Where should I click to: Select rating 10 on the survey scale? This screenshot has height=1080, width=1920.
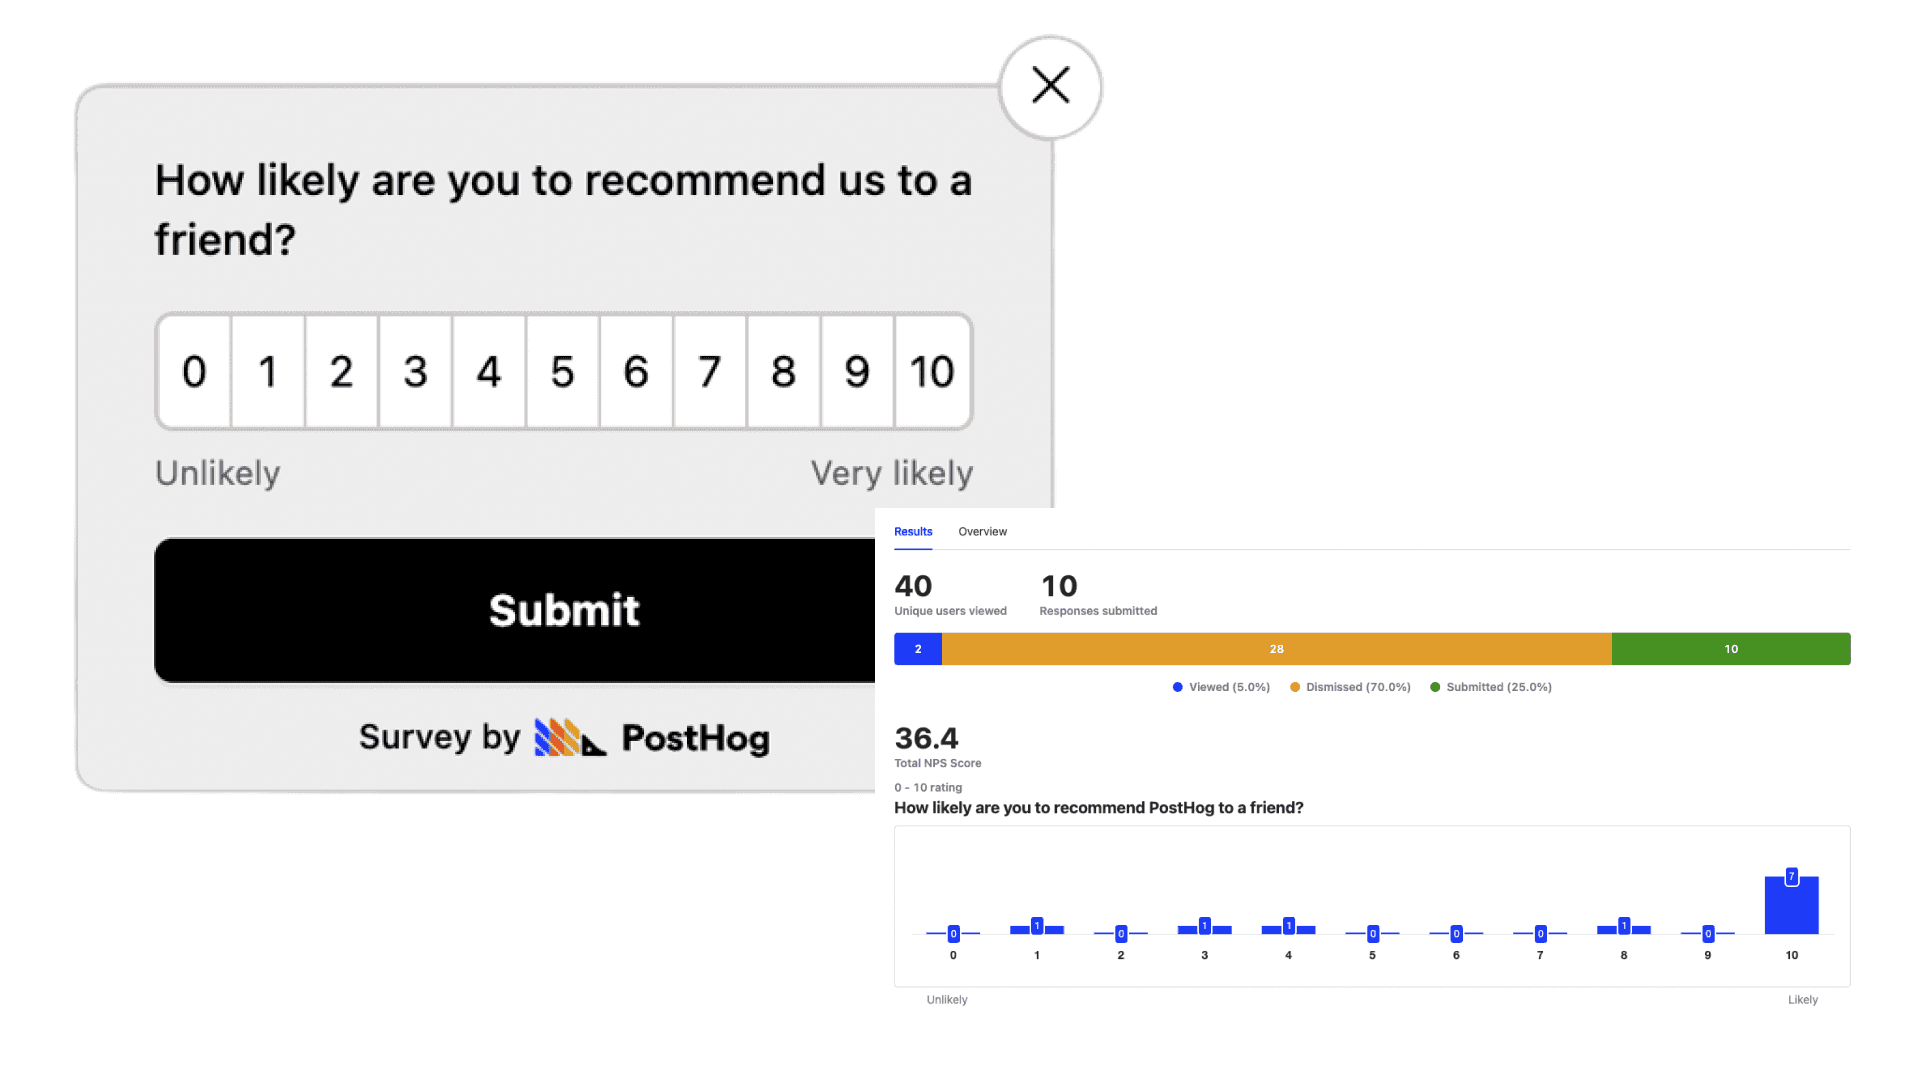pyautogui.click(x=932, y=372)
